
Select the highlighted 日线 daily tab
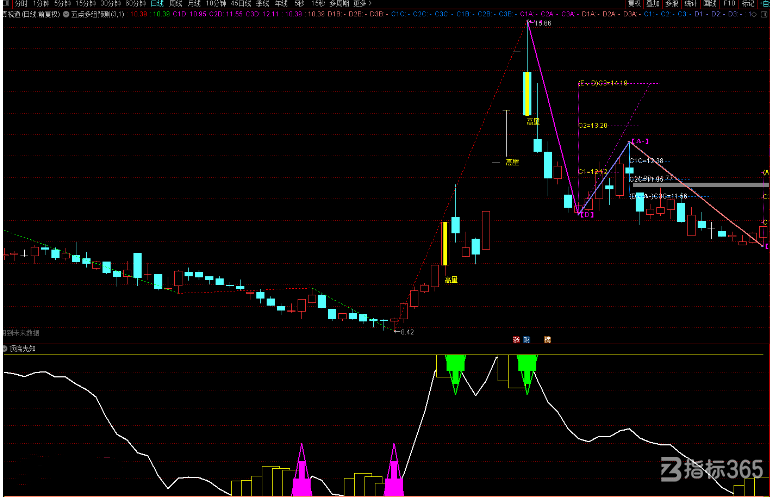coord(157,3)
